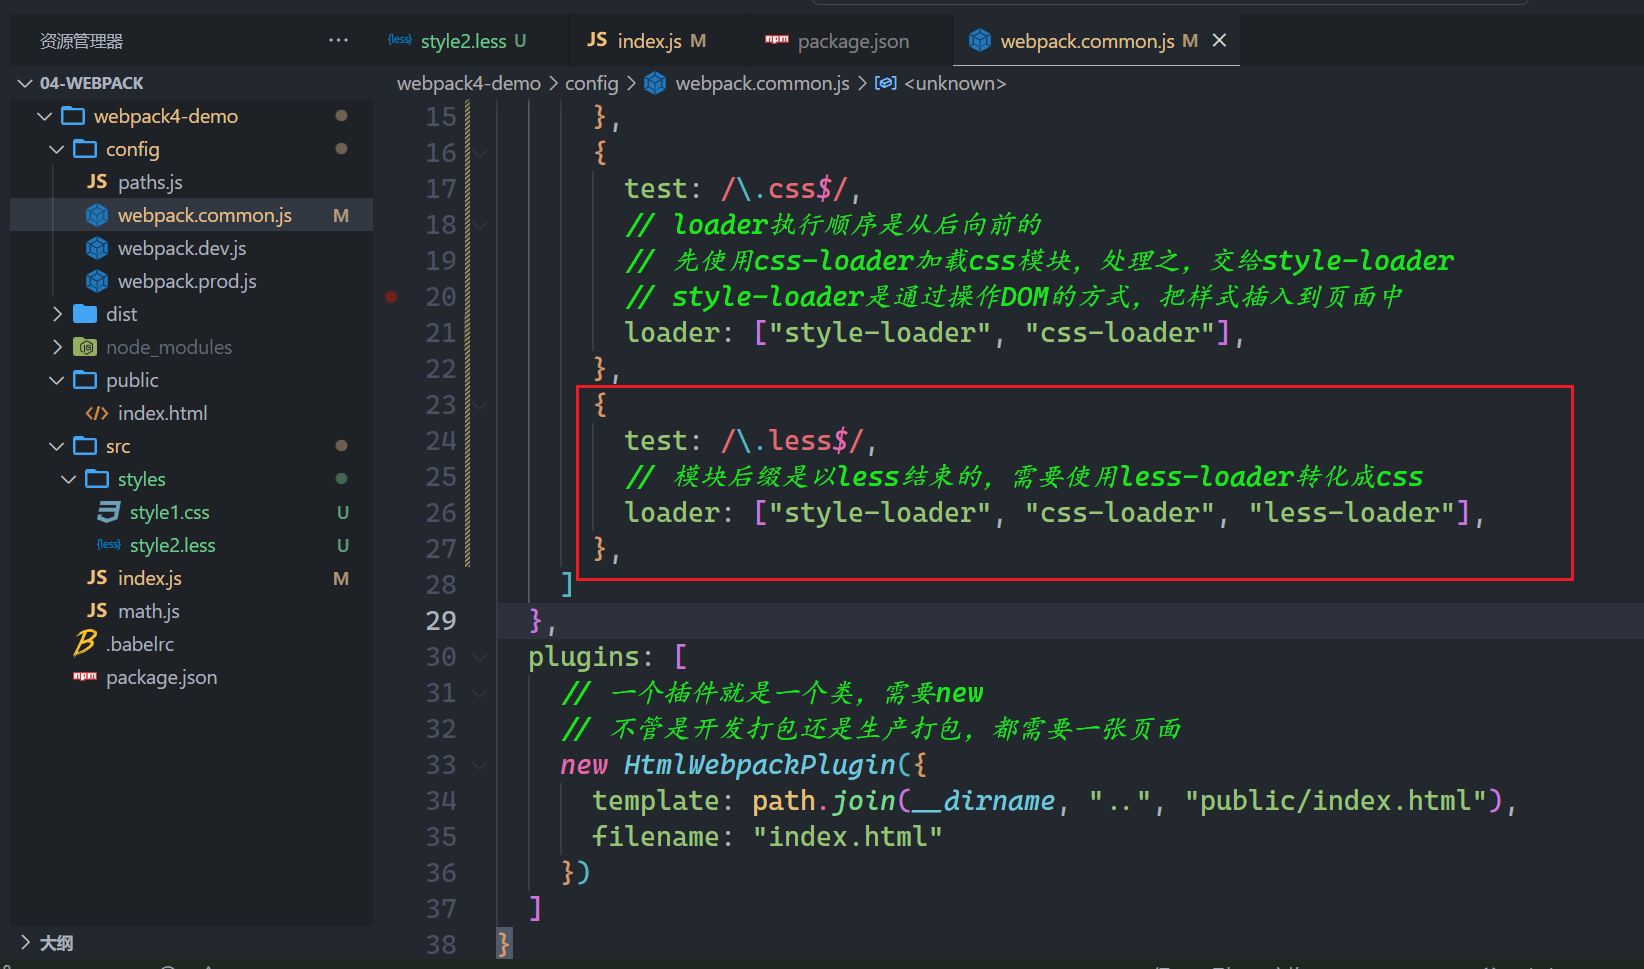
Task: Expand the dist folder
Action: [56, 314]
